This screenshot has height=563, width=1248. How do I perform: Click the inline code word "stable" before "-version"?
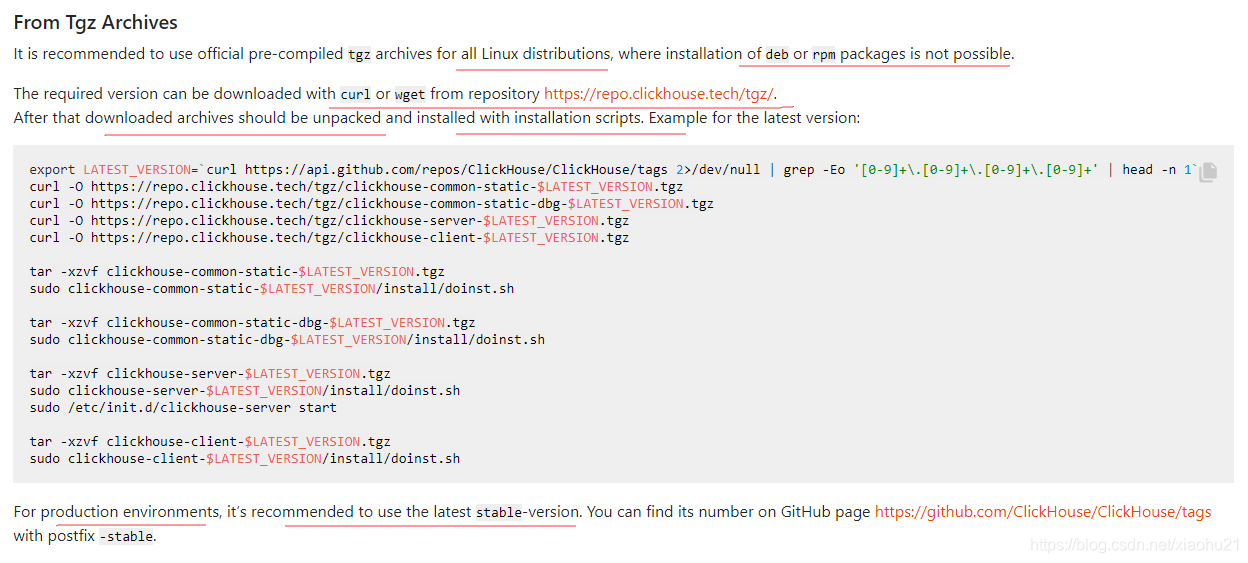[498, 513]
